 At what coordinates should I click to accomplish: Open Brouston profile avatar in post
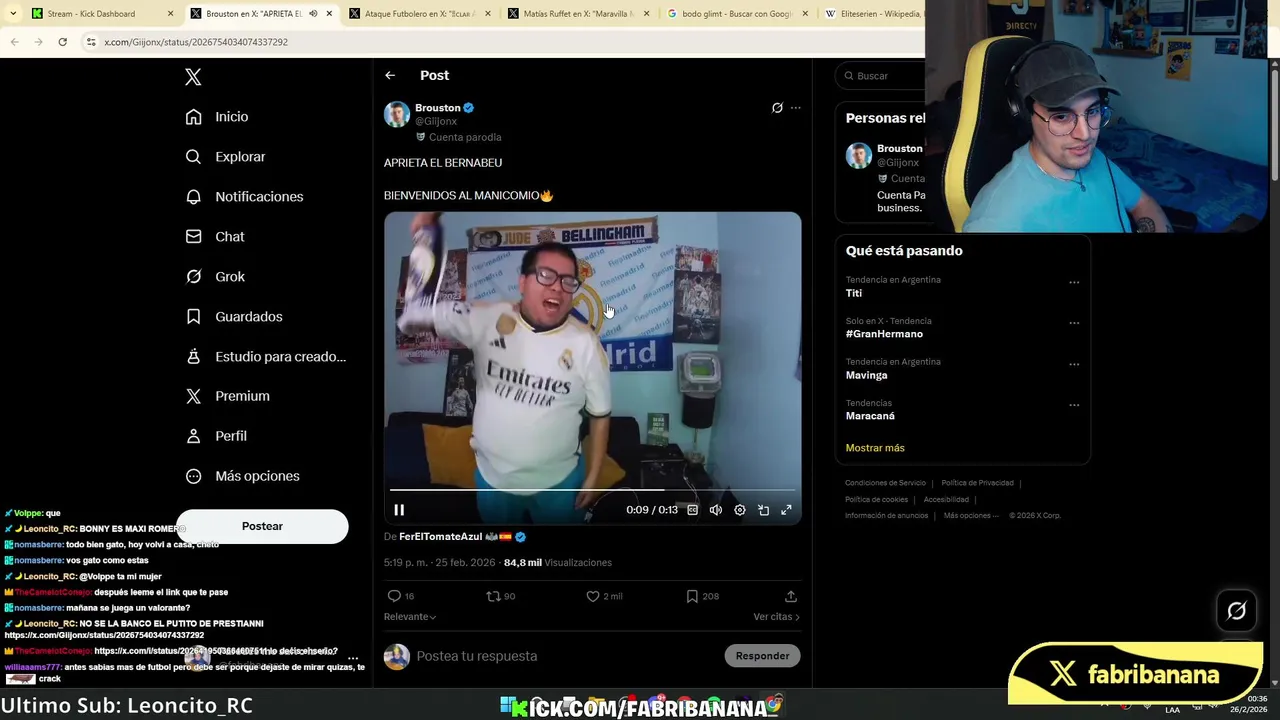click(x=397, y=114)
